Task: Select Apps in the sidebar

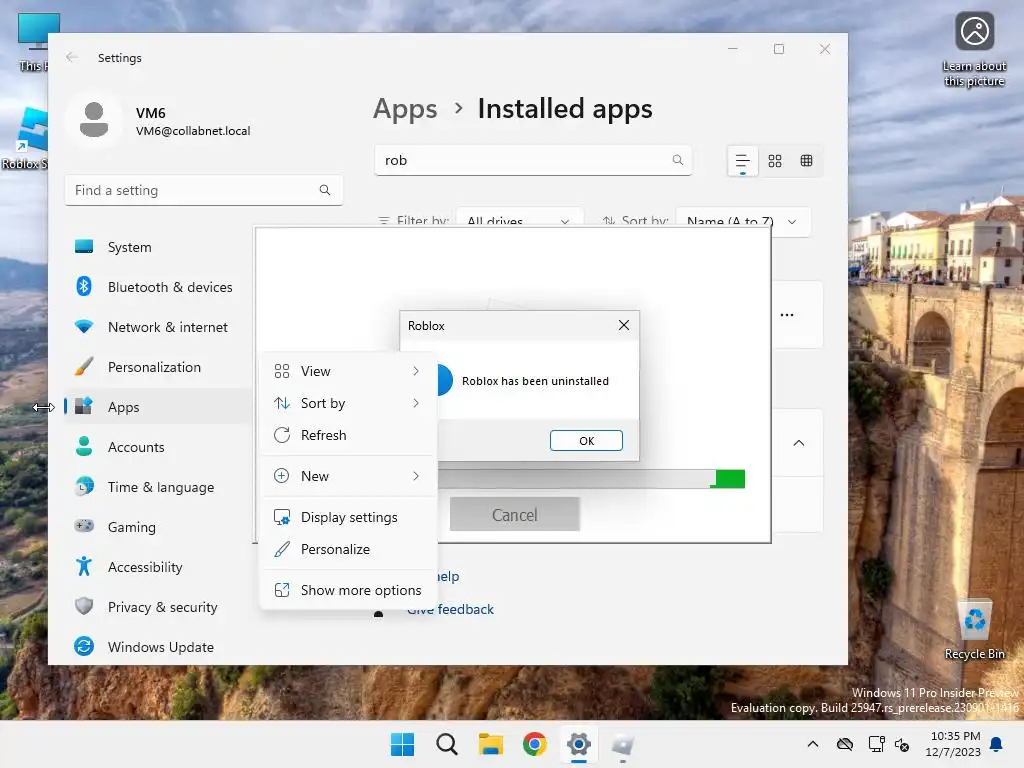Action: pyautogui.click(x=157, y=407)
